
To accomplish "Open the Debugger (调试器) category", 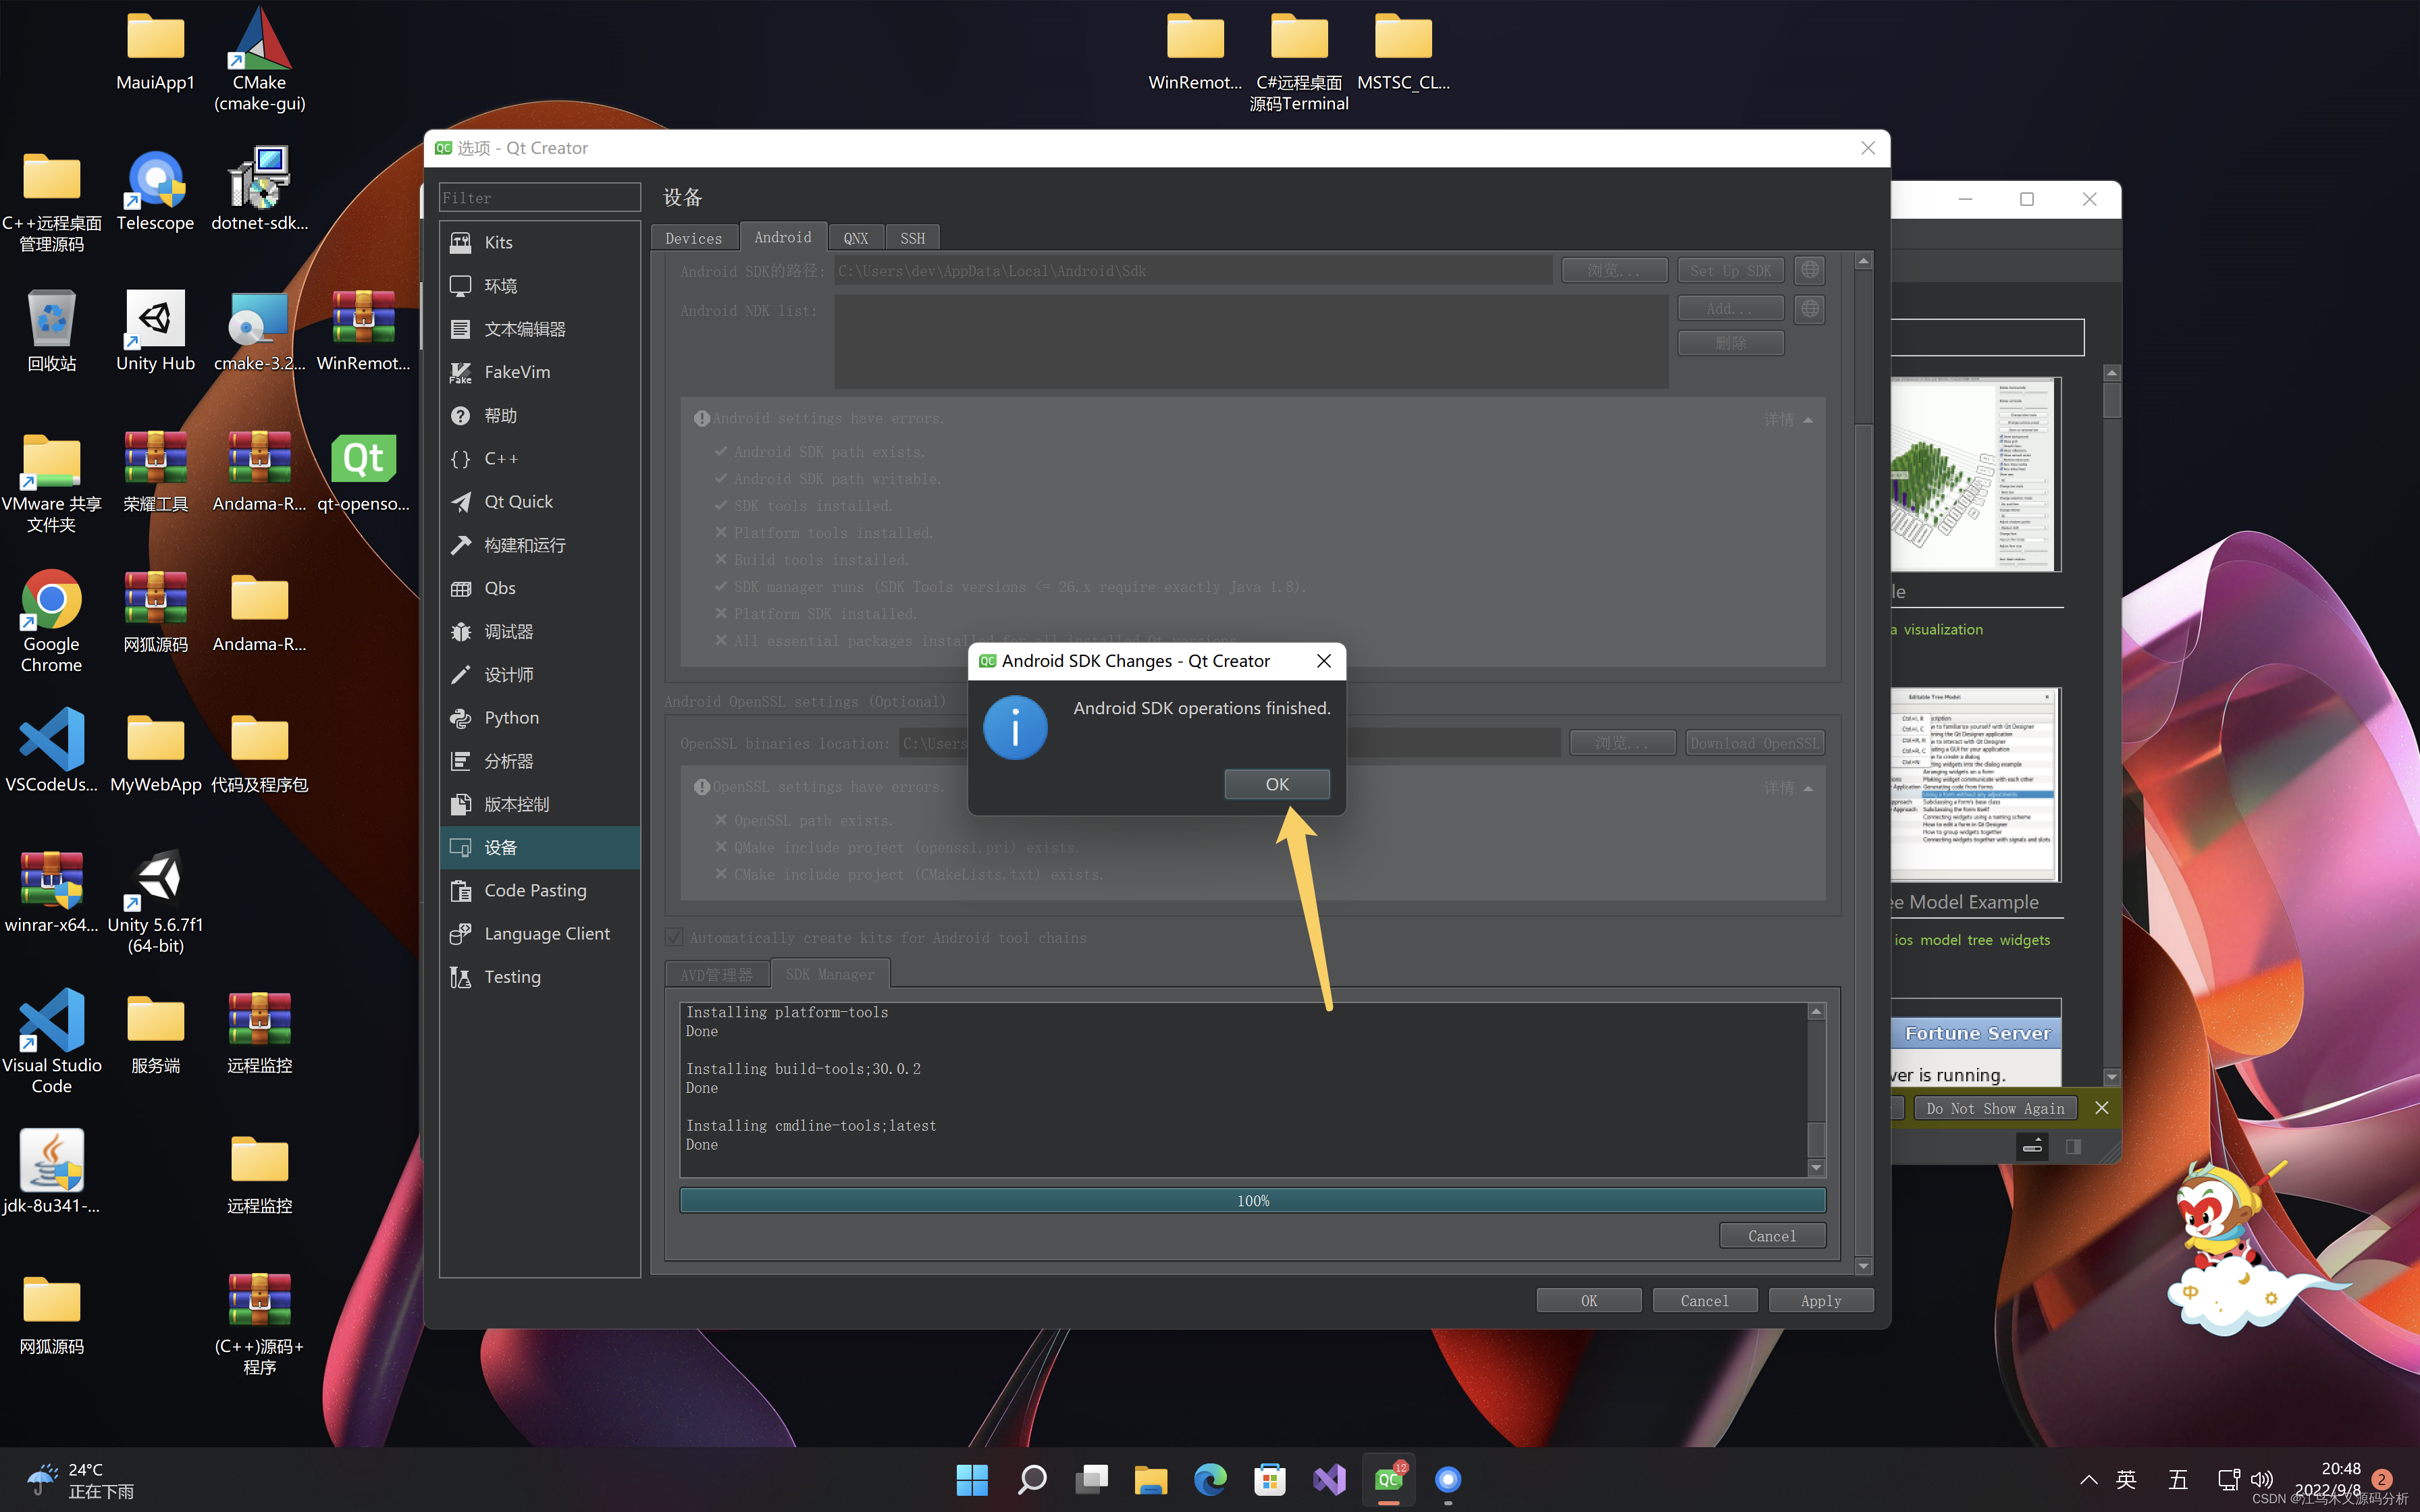I will (x=508, y=631).
